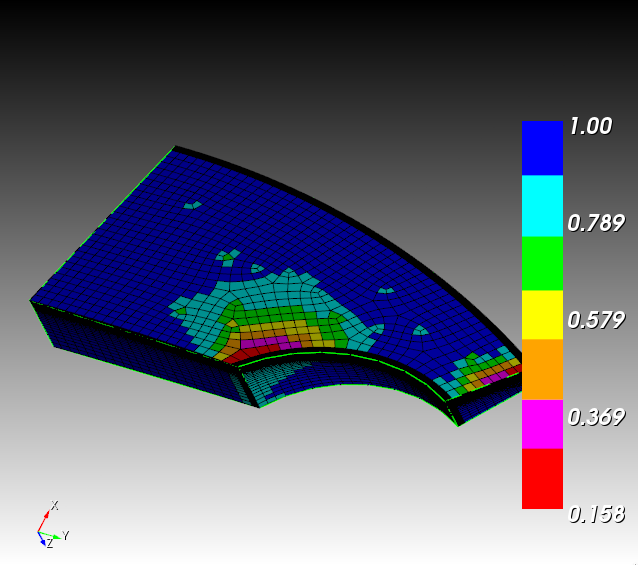
Task: Click the red band in the legend
Action: 542,479
